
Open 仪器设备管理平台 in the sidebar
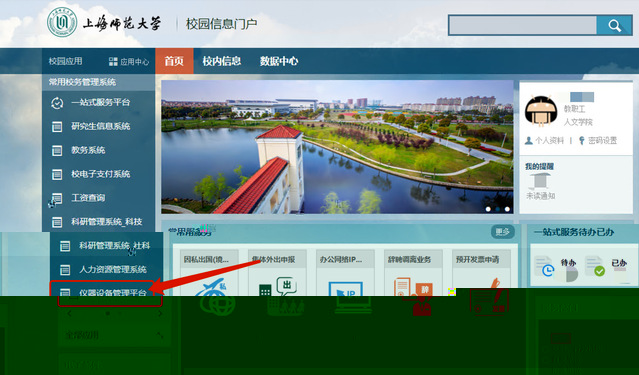coord(107,293)
